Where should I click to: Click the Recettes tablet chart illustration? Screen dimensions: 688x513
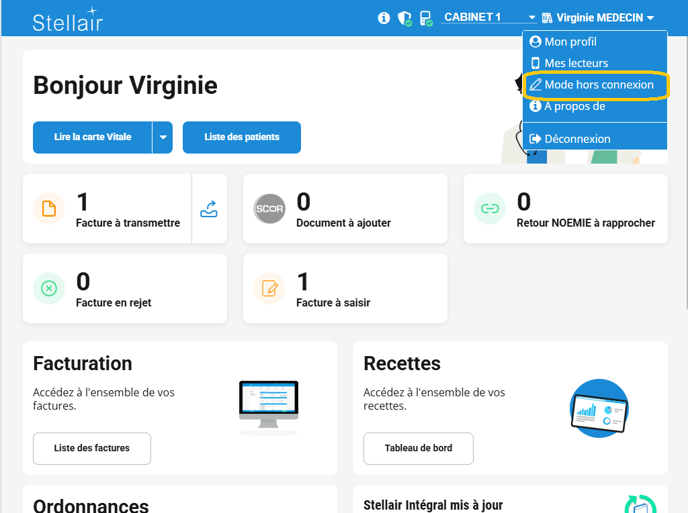(599, 408)
